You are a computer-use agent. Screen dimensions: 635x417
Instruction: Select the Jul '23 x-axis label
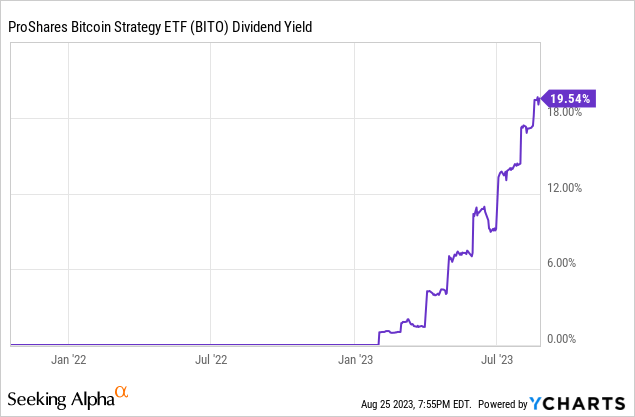498,357
